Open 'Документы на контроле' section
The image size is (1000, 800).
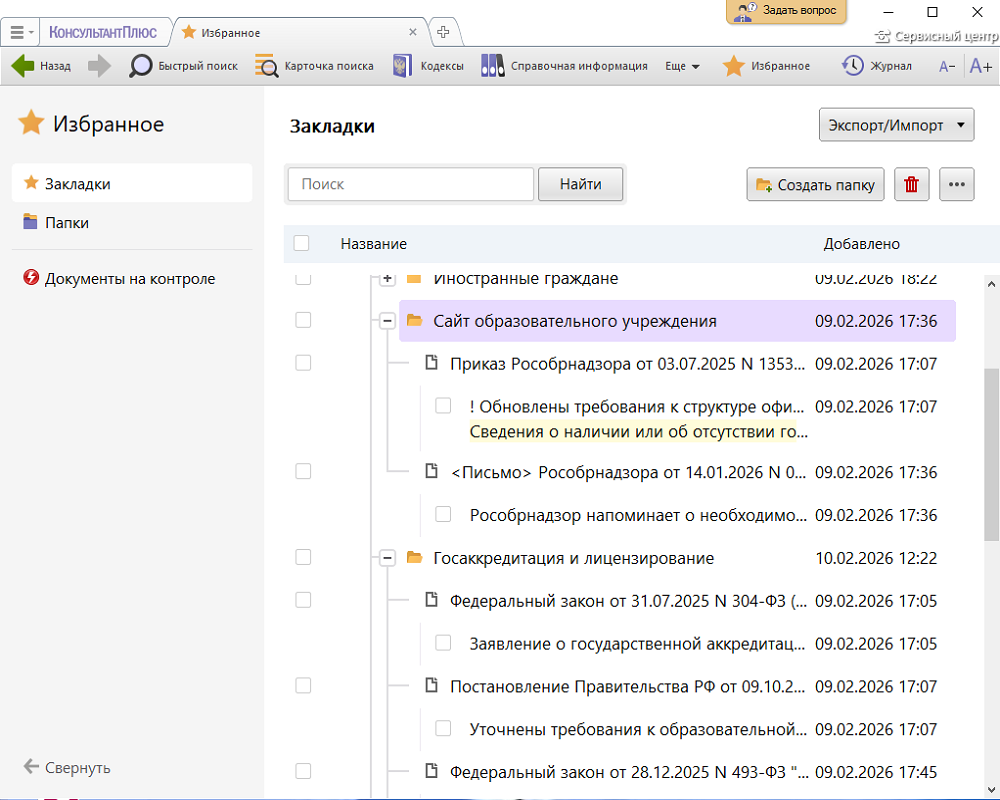[129, 279]
